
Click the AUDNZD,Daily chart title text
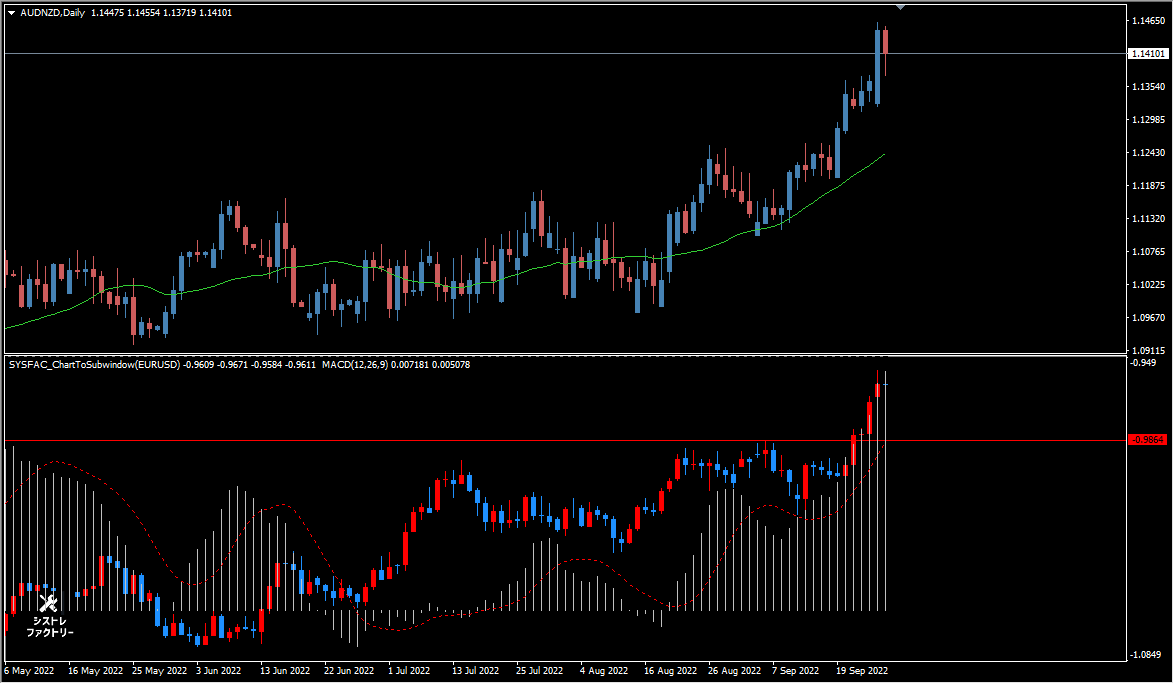(x=52, y=13)
